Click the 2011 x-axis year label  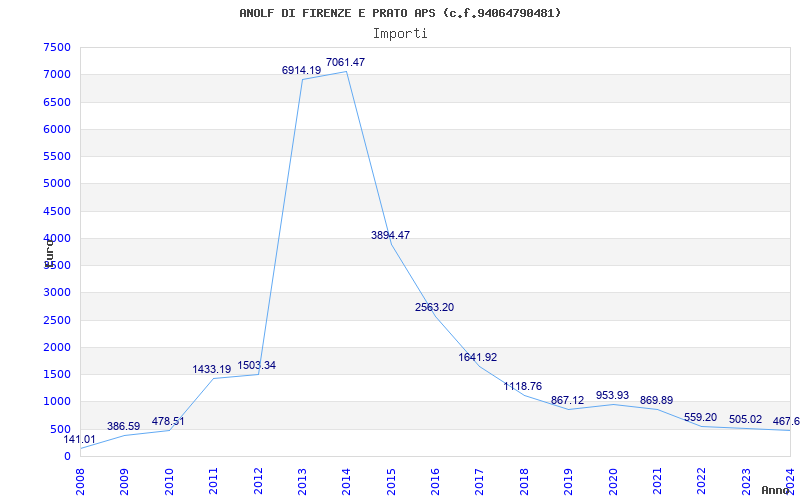pyautogui.click(x=213, y=482)
